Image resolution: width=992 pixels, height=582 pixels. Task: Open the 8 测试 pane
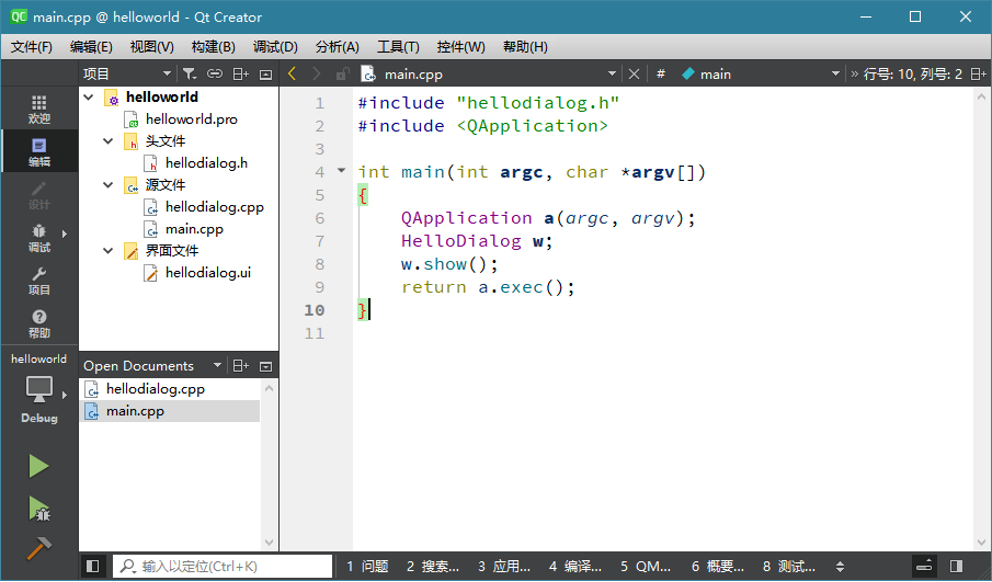(x=789, y=566)
